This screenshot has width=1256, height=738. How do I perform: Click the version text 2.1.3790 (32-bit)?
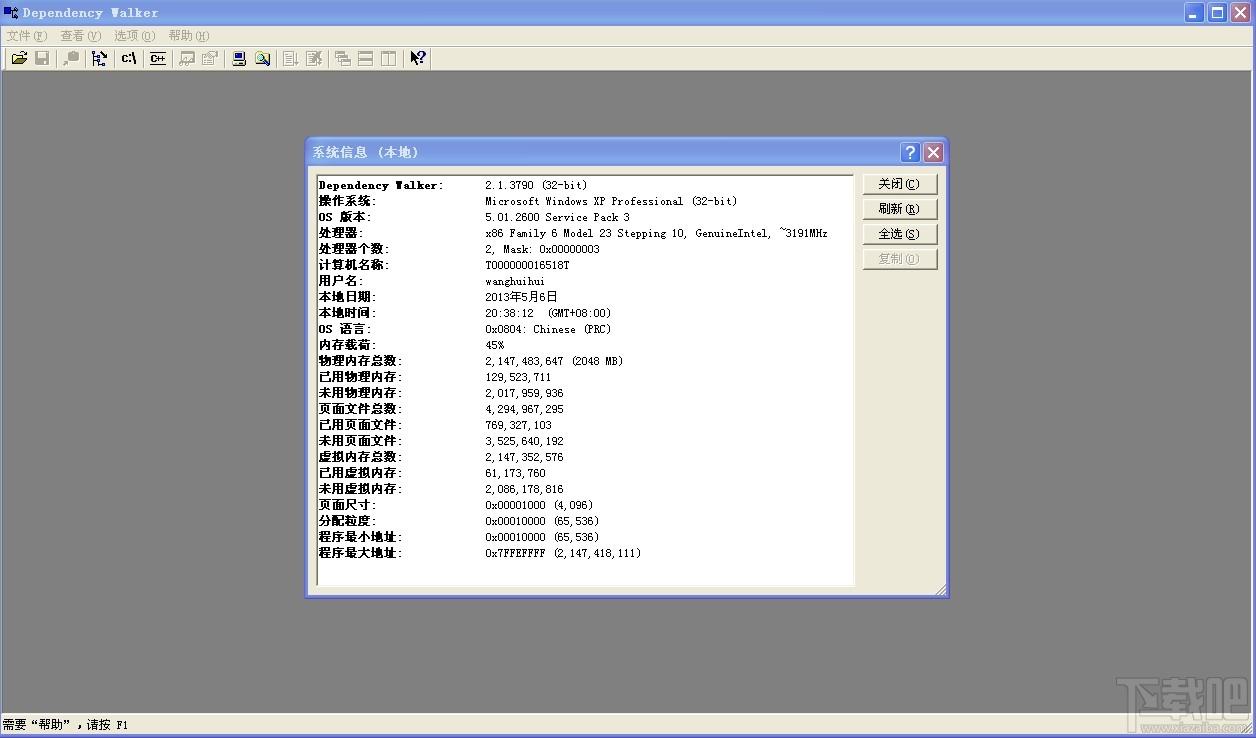click(536, 185)
